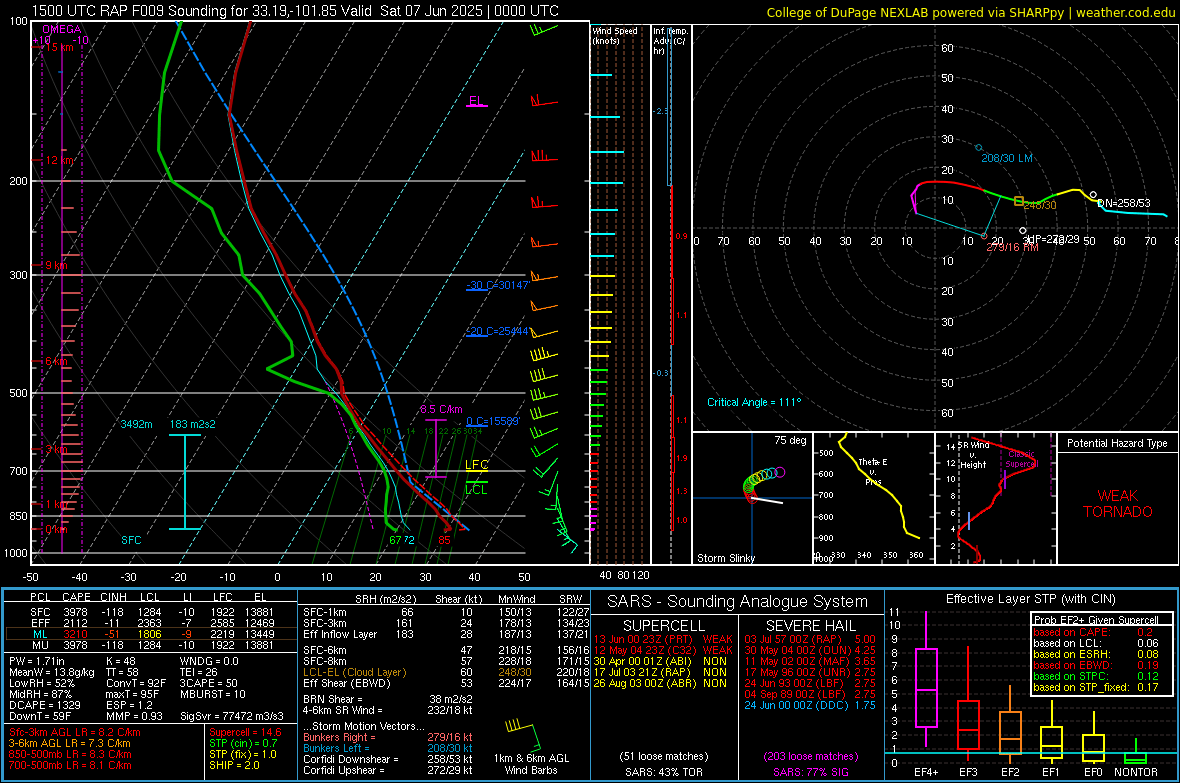The image size is (1180, 783).
Task: Click the -30 C=30147 height label
Action: click(497, 285)
